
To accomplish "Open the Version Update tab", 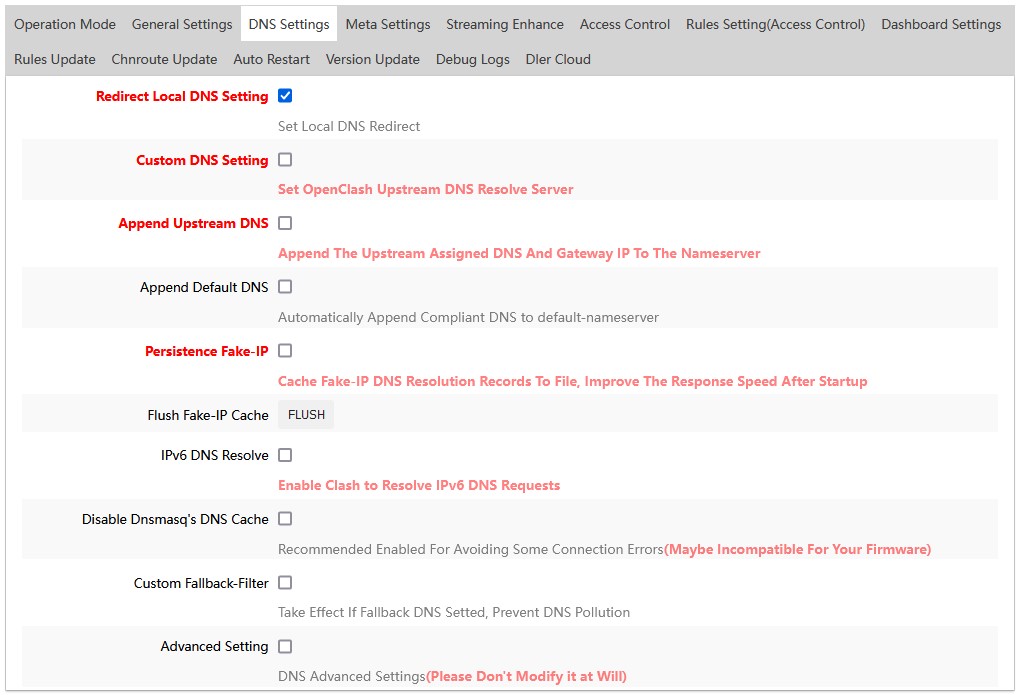I will [x=372, y=59].
